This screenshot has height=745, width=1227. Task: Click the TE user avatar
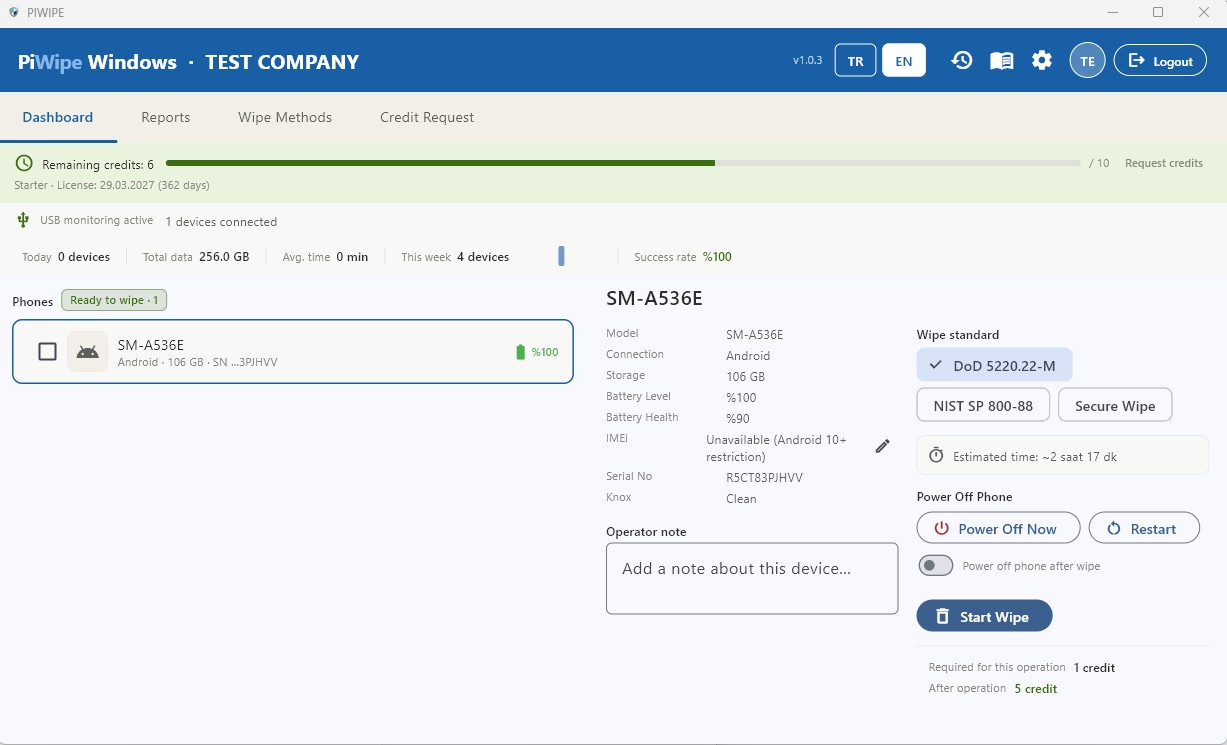(x=1087, y=61)
